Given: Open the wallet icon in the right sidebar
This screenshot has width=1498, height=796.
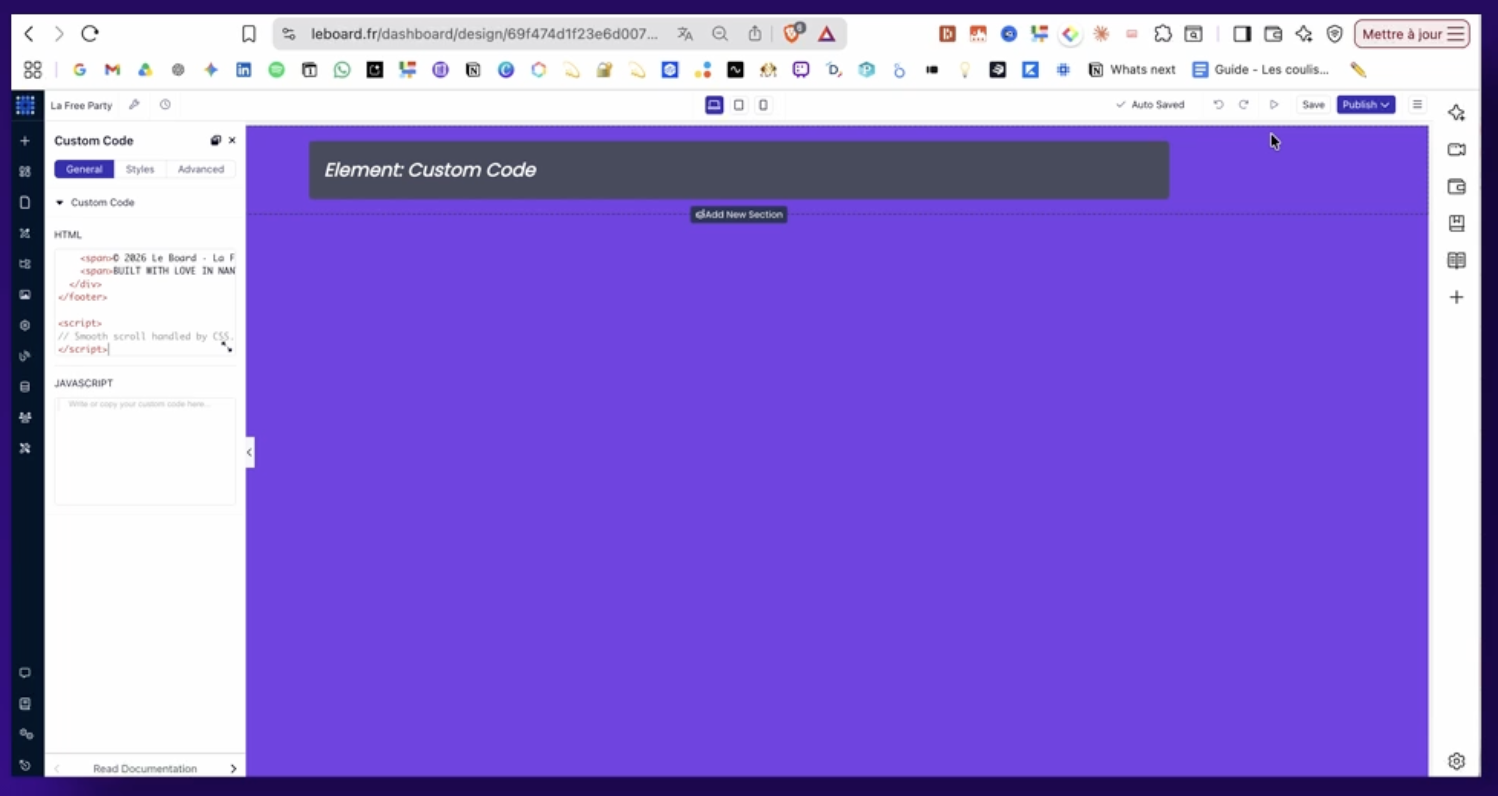Looking at the screenshot, I should point(1456,187).
